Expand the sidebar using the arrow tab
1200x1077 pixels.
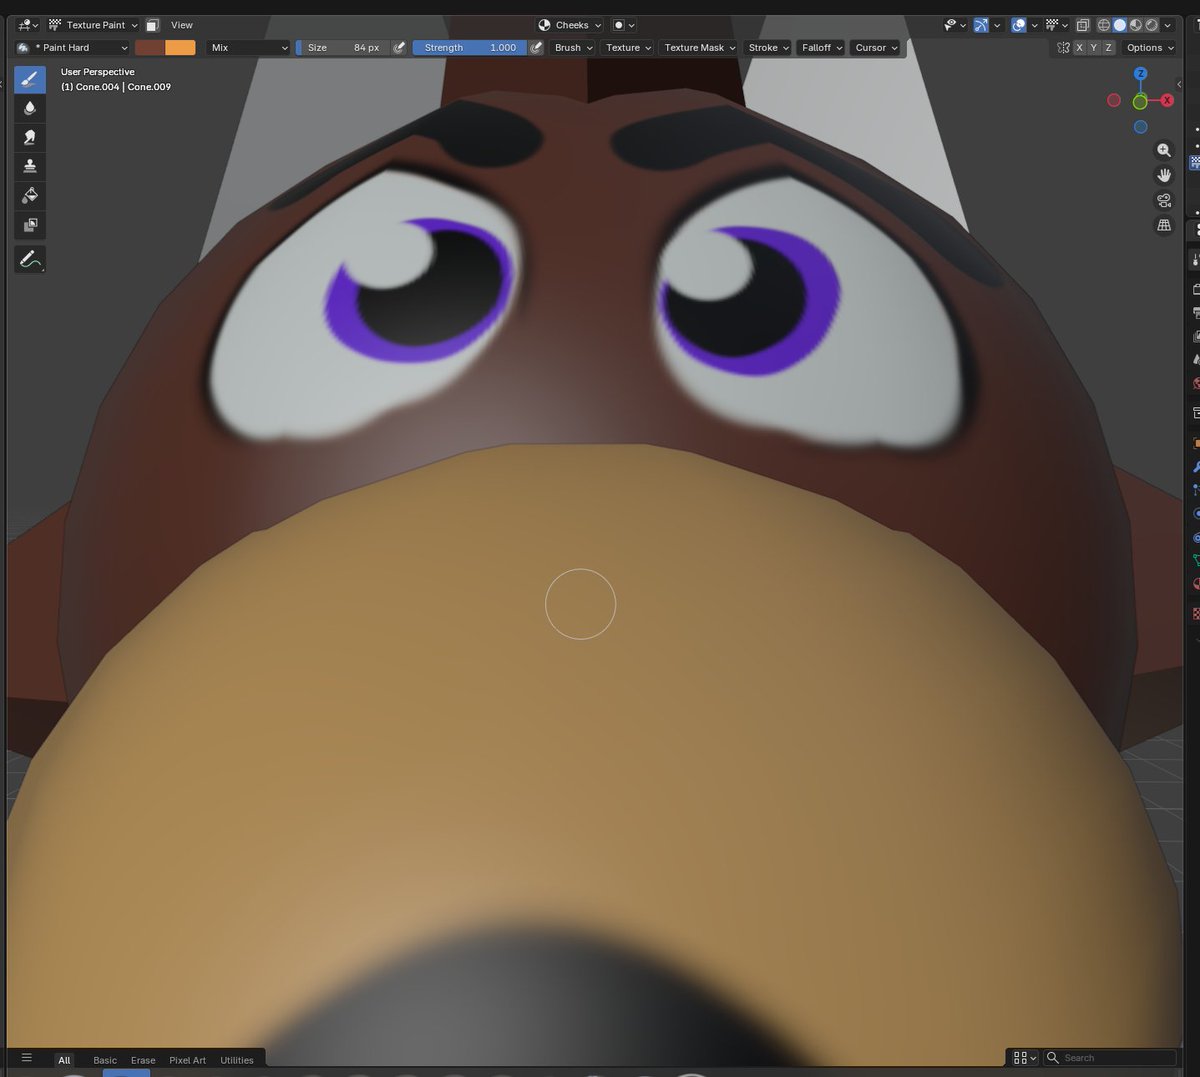(x=1180, y=84)
